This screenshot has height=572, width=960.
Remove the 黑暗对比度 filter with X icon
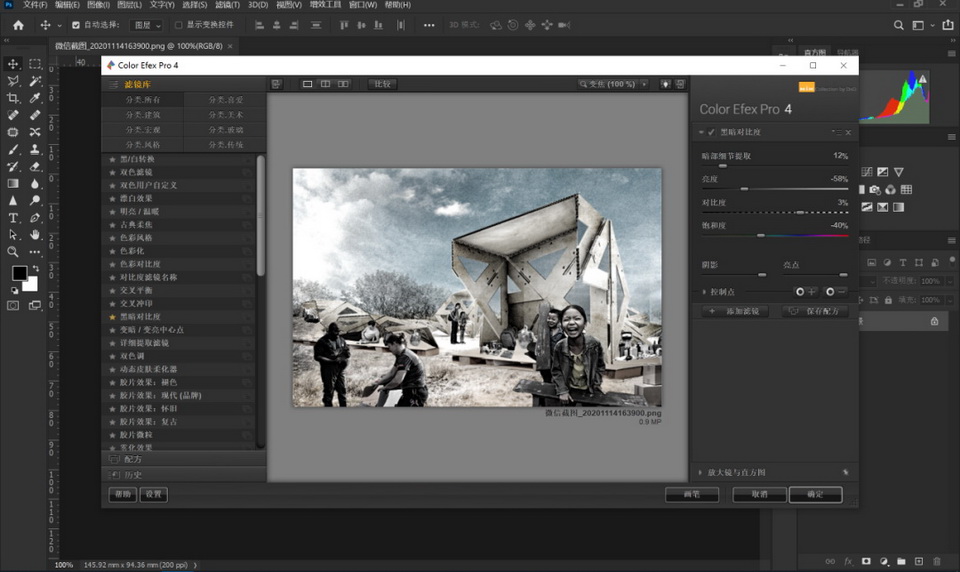click(848, 132)
